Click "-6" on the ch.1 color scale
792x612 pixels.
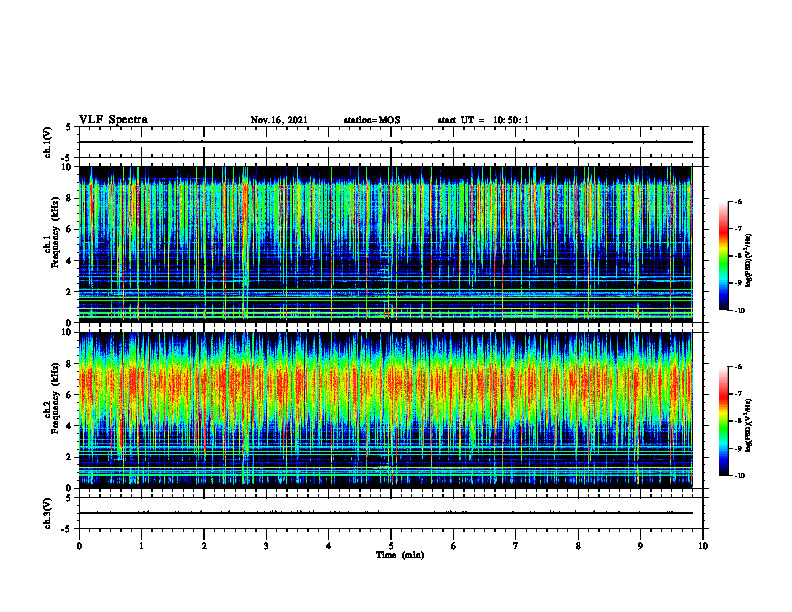pos(738,202)
